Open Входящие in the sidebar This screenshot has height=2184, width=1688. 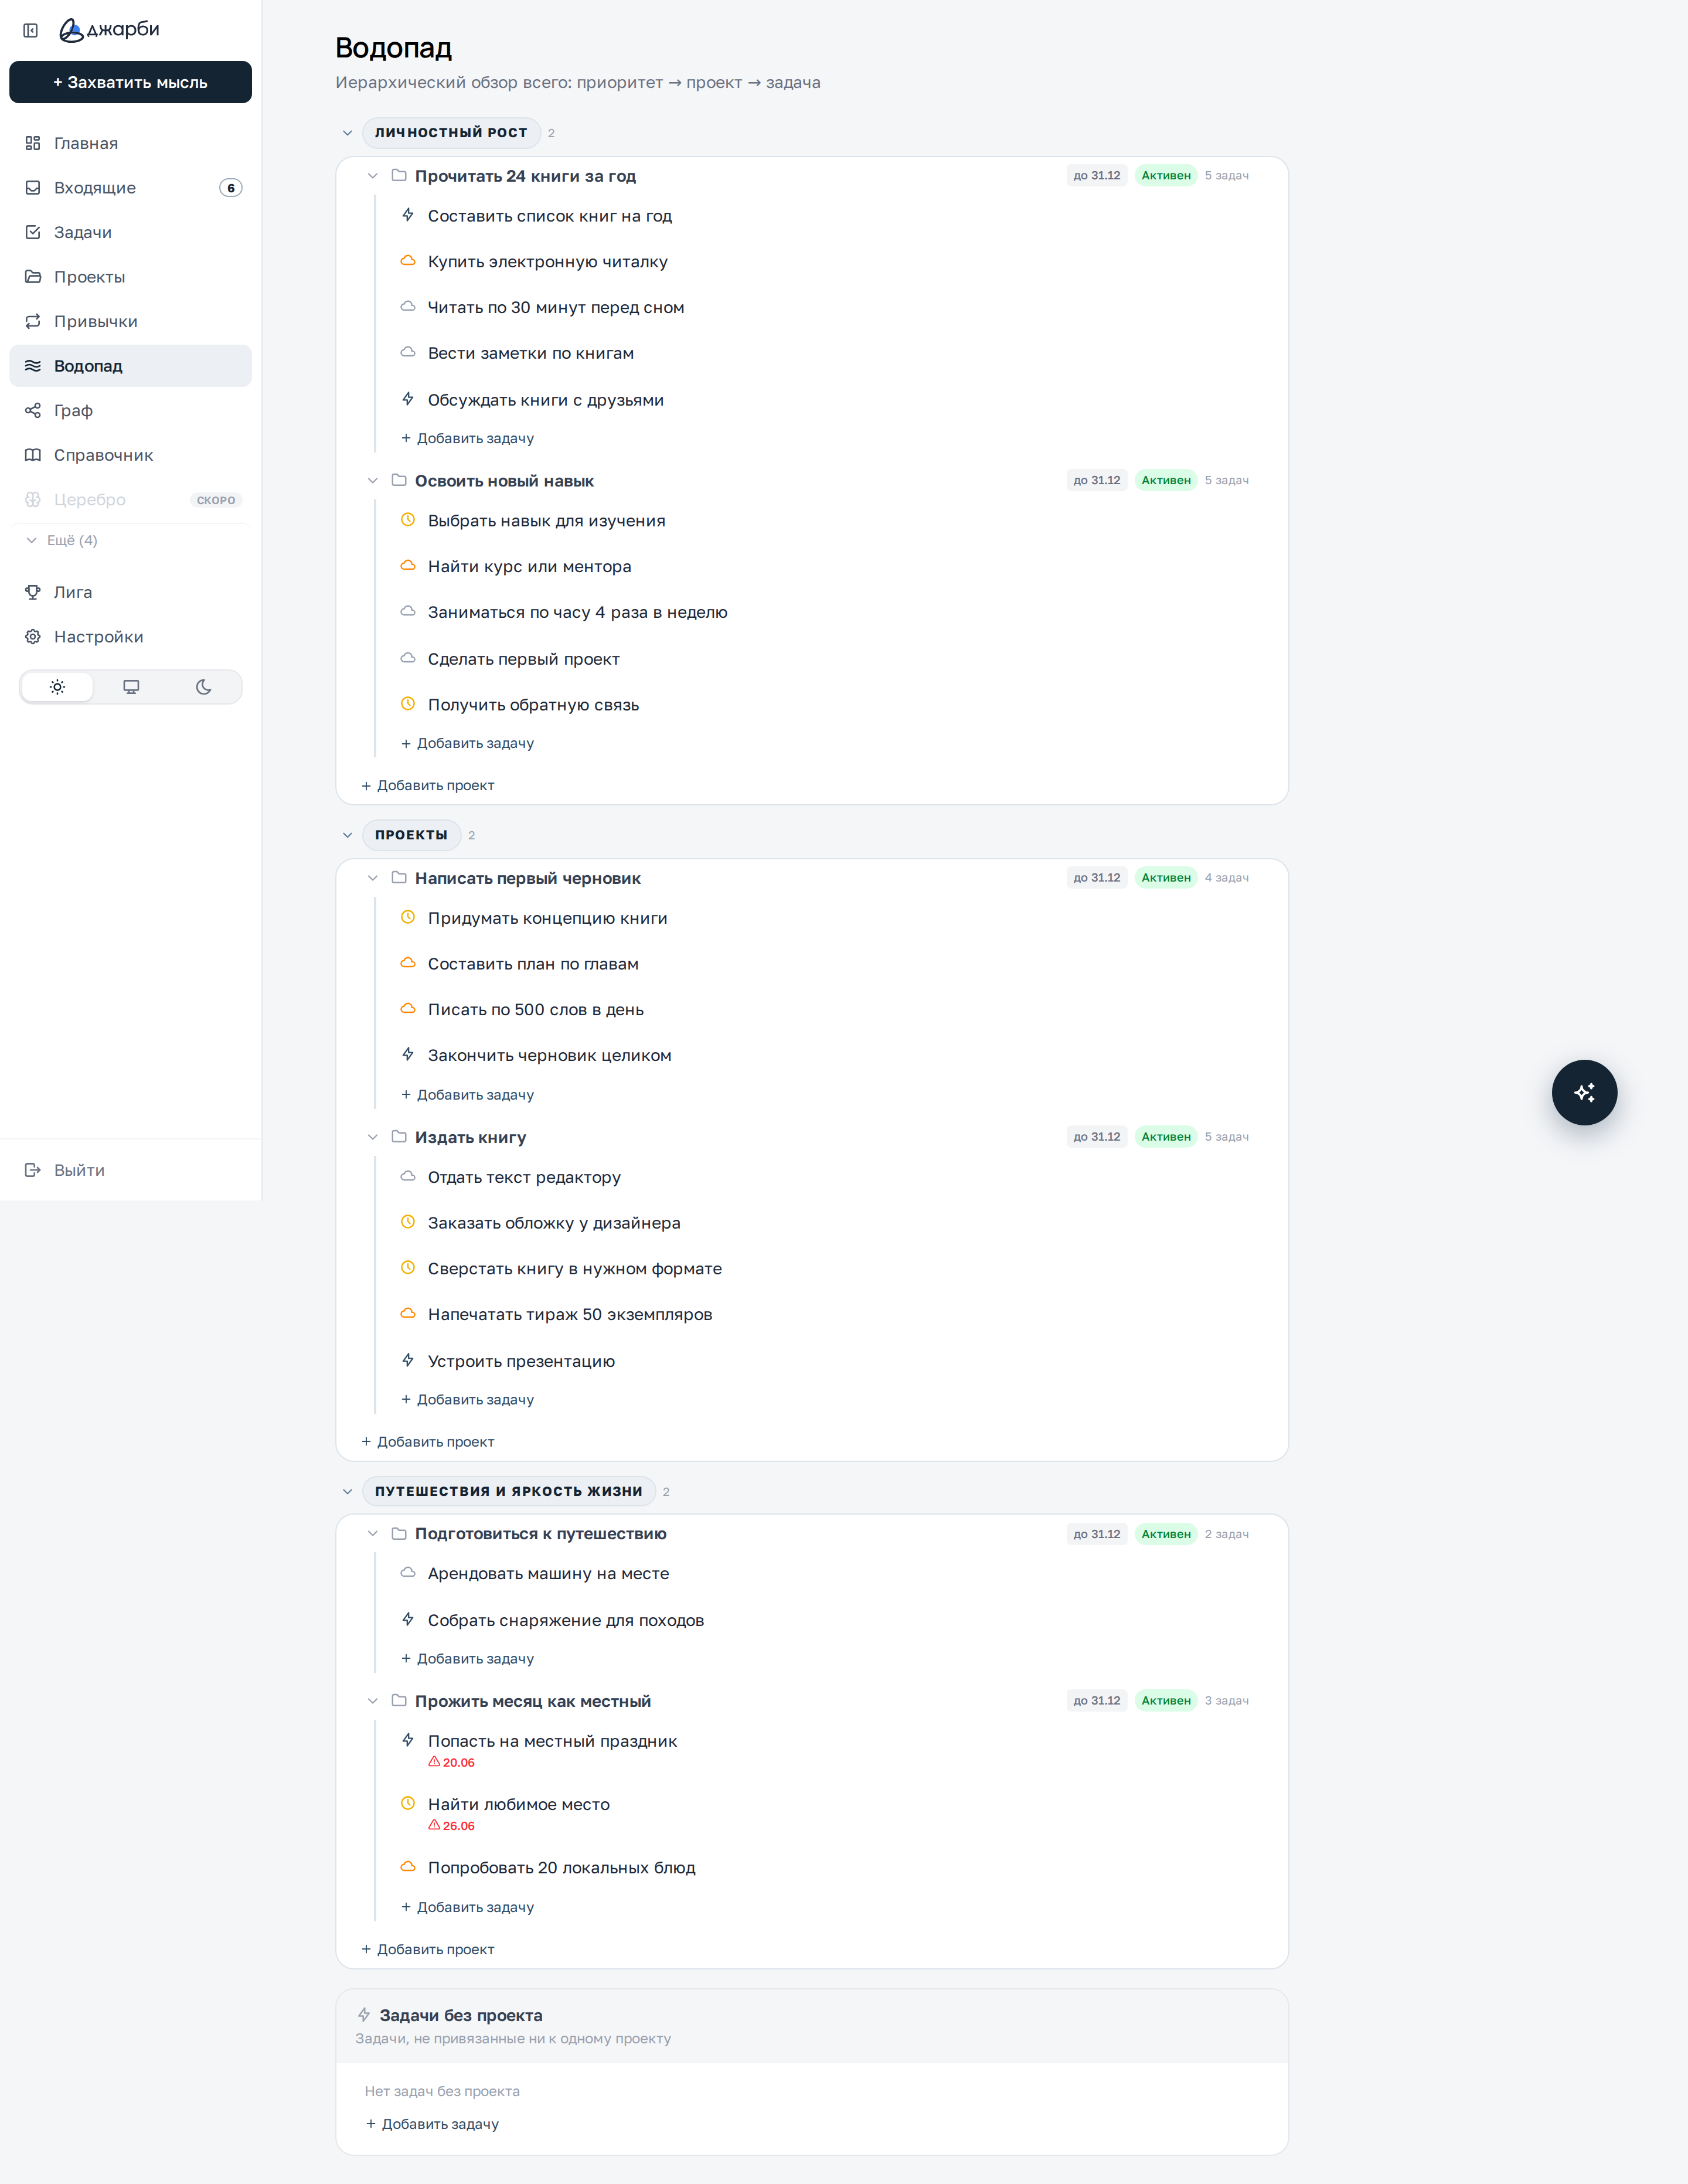pyautogui.click(x=130, y=188)
